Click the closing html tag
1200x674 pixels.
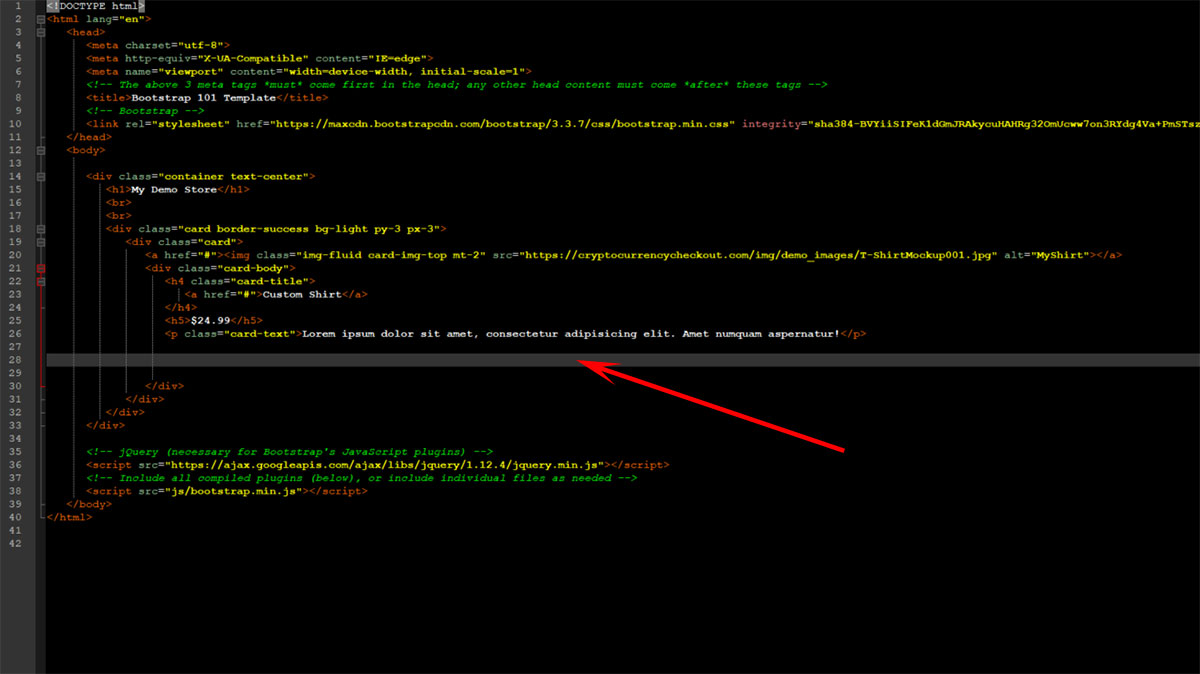point(69,516)
